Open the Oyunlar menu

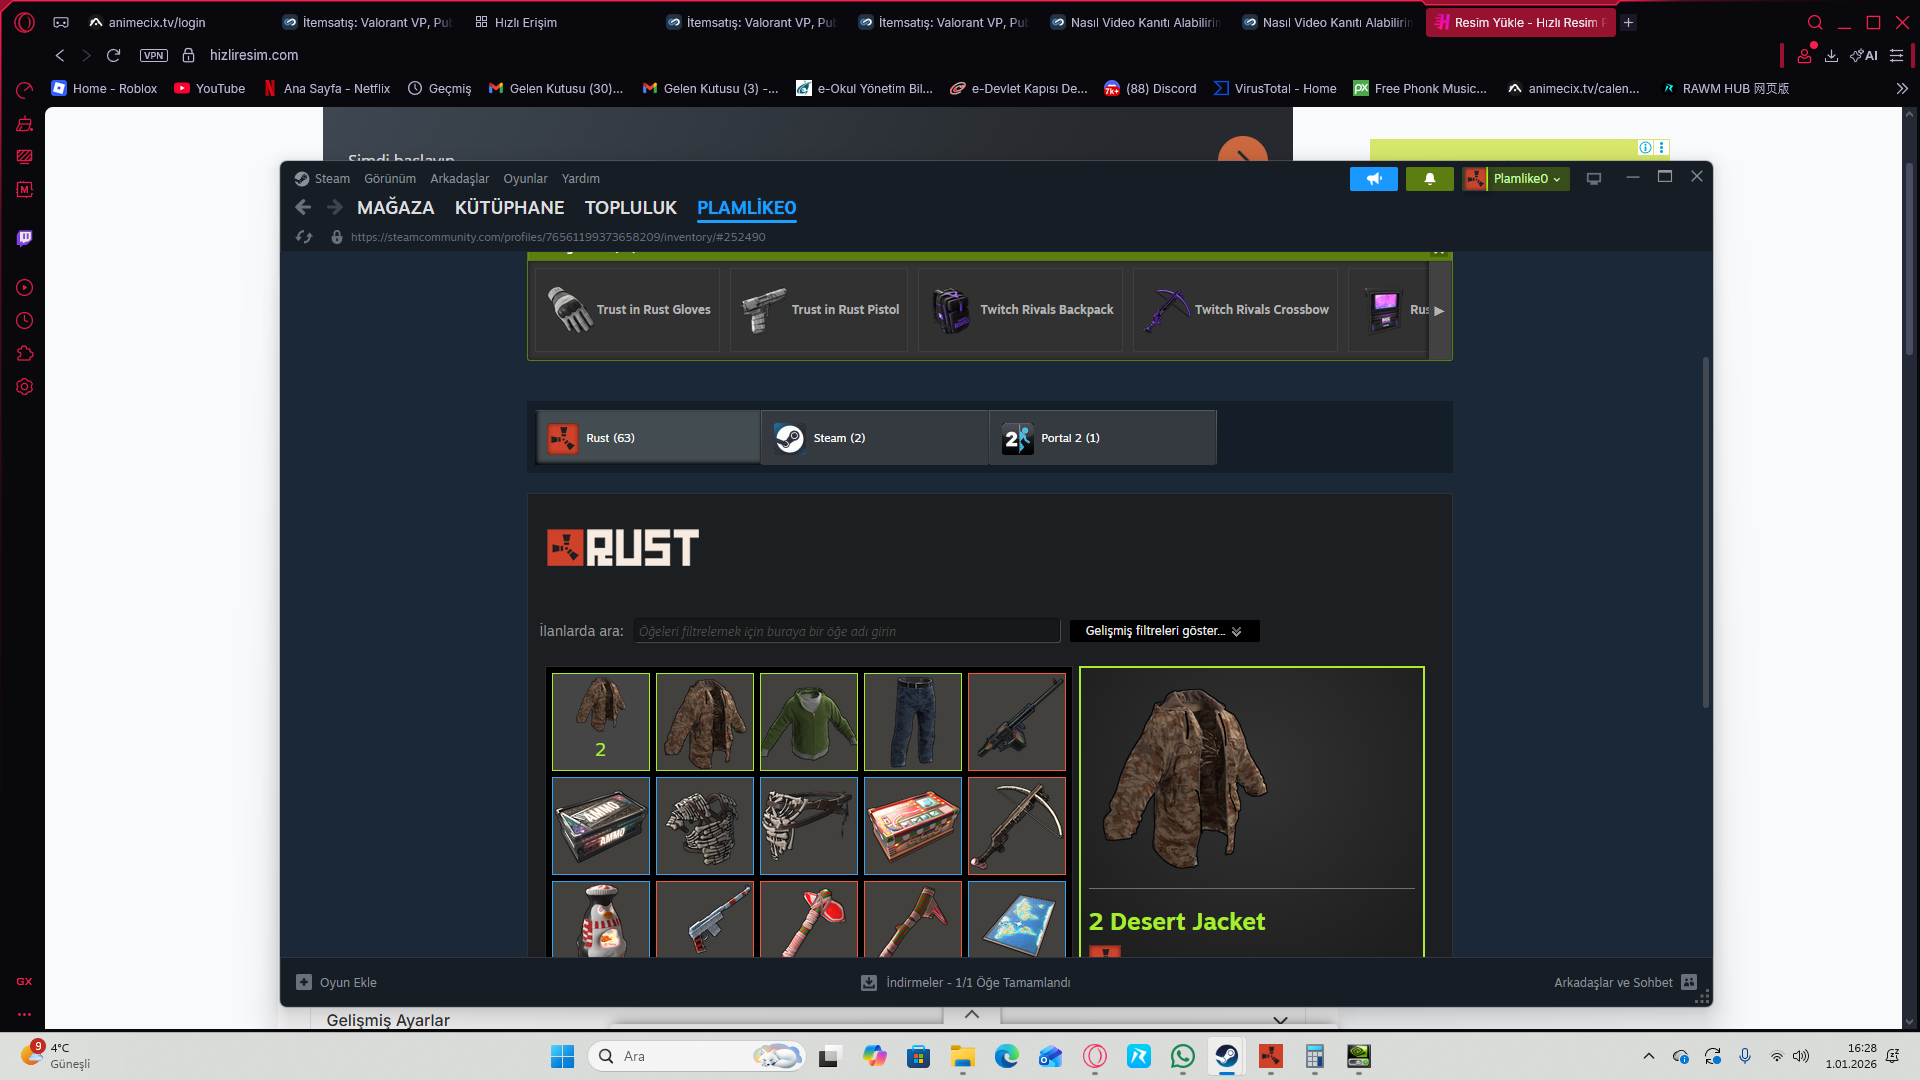pyautogui.click(x=525, y=179)
